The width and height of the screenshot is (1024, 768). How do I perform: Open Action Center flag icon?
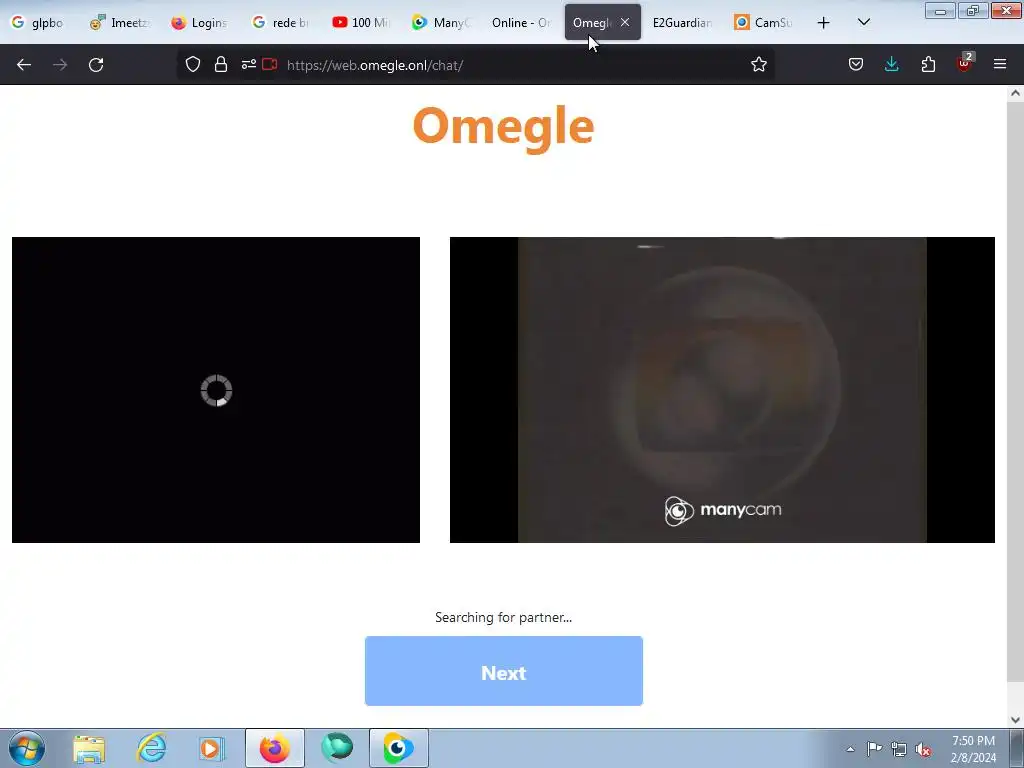click(874, 749)
